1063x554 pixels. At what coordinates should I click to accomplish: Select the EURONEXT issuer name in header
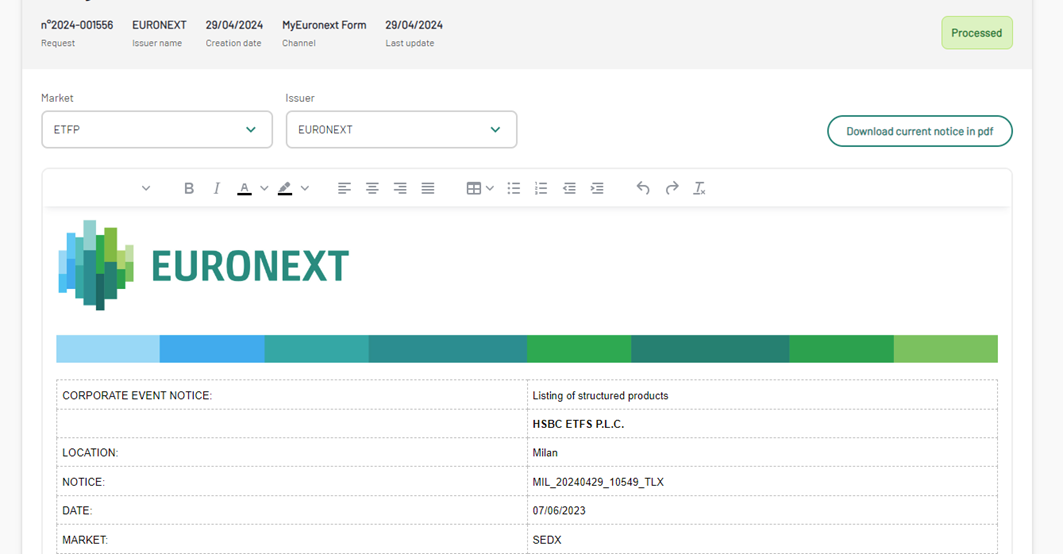pyautogui.click(x=159, y=25)
